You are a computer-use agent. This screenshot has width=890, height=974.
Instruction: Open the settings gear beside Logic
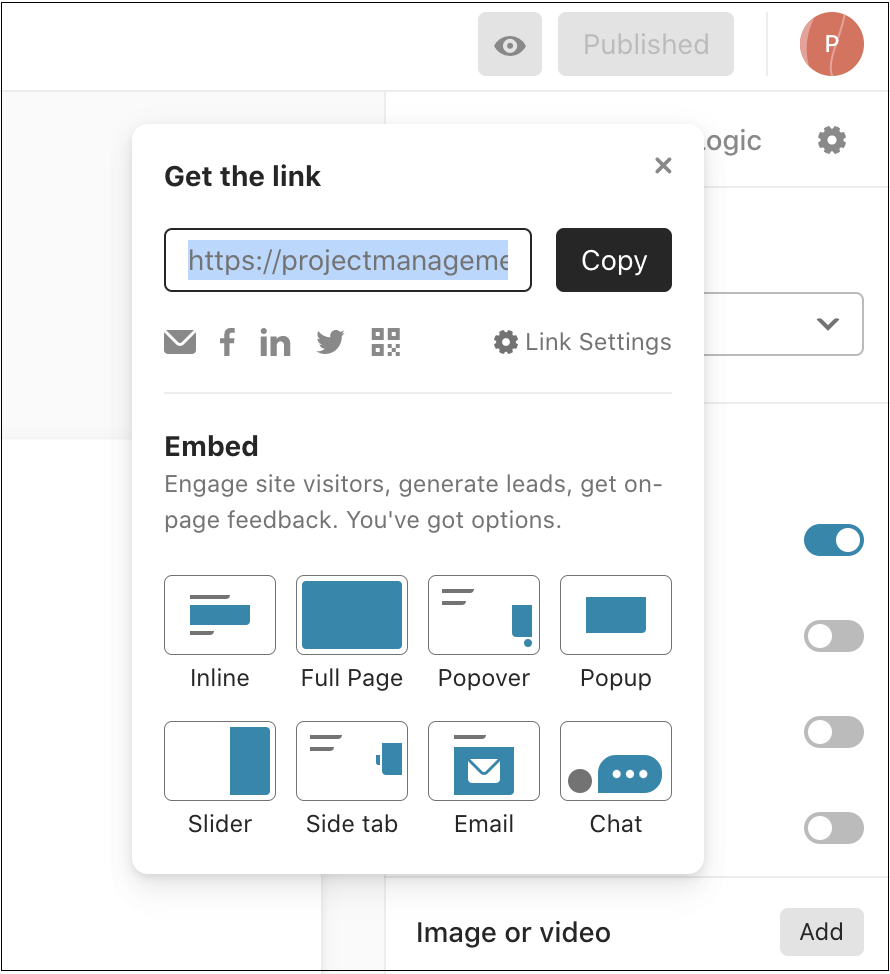pos(832,140)
